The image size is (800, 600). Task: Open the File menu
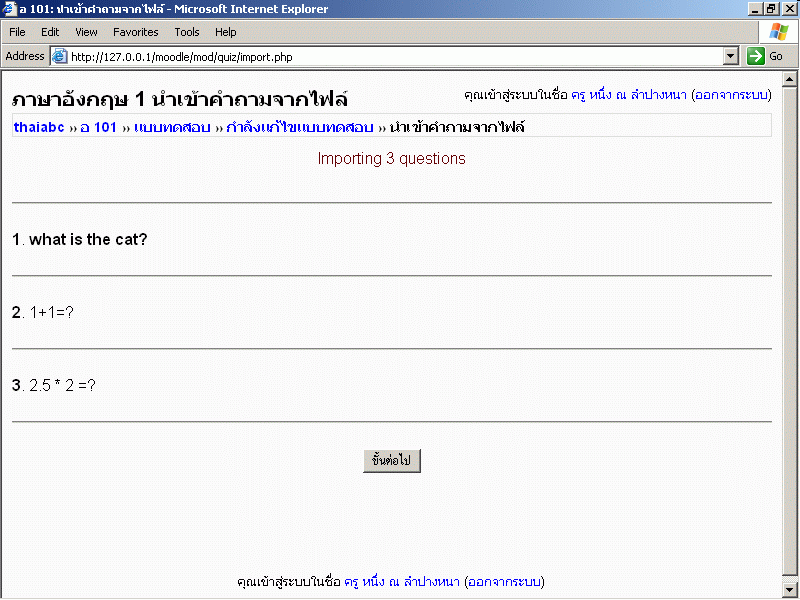[x=17, y=32]
